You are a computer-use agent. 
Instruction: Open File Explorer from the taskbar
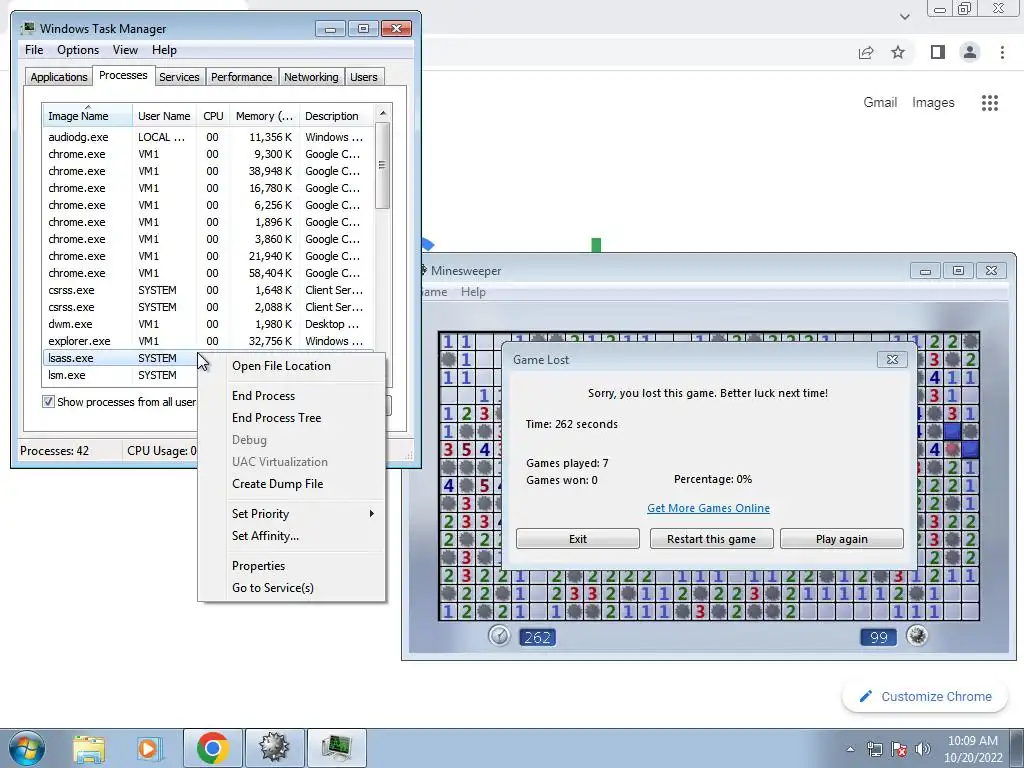tap(89, 748)
